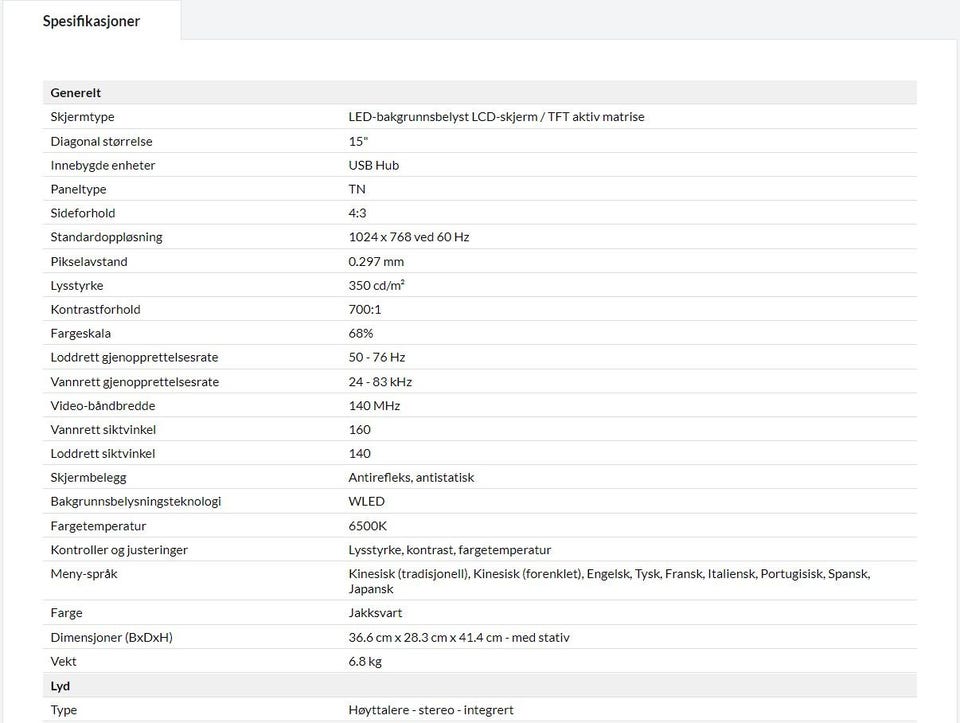Screen dimensions: 960x723
Task: Open the Spesifikasjoner tab
Action: 91,21
